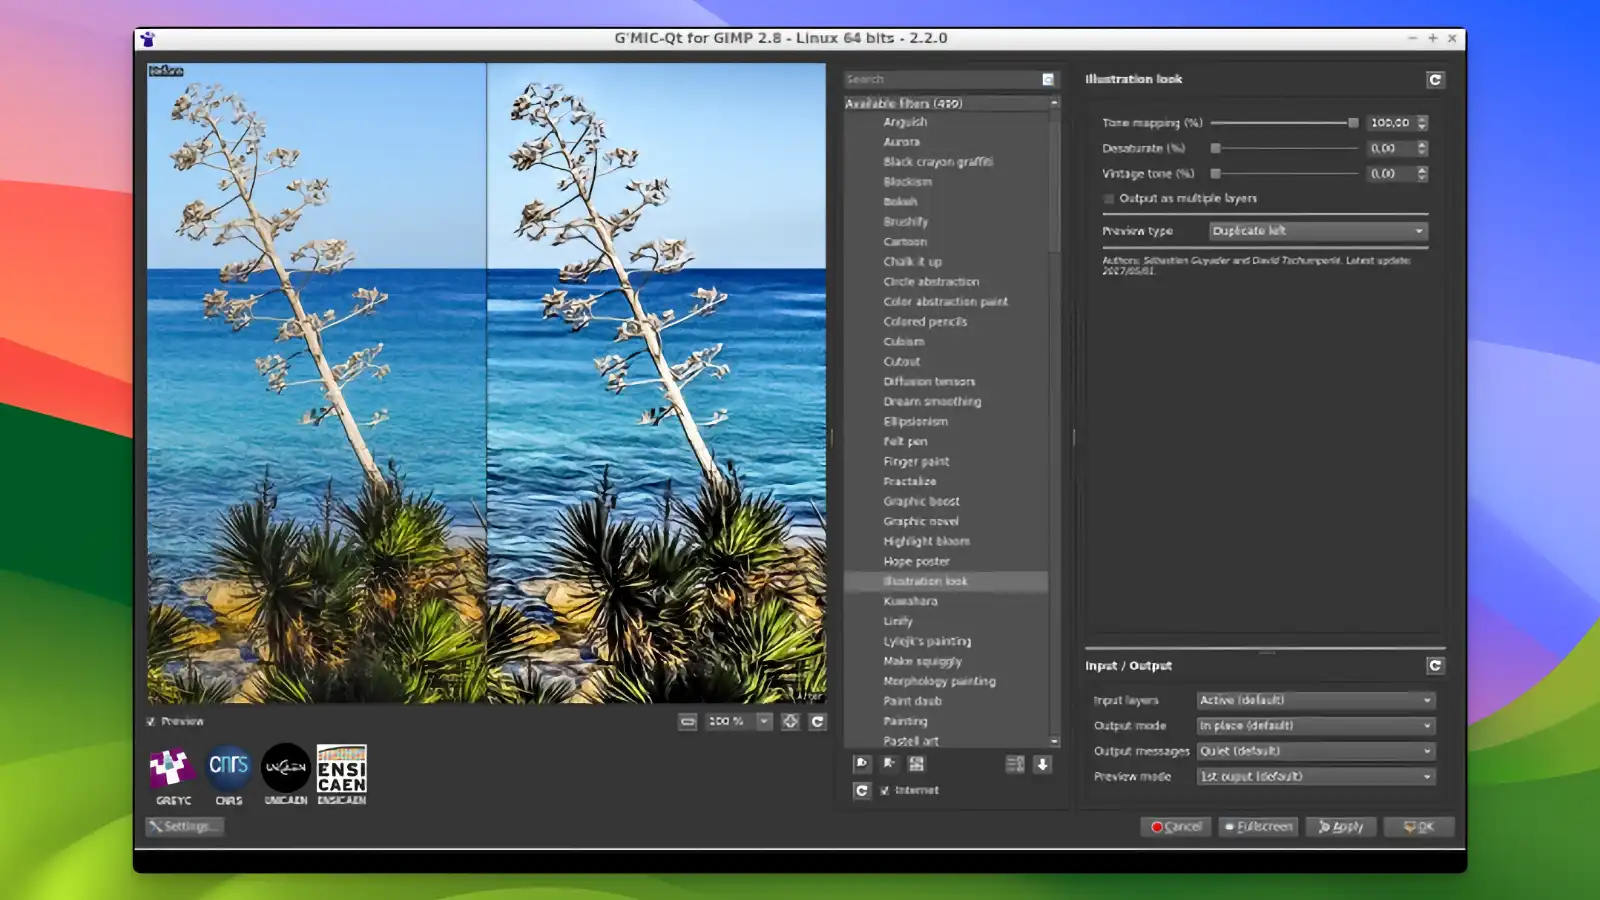The height and width of the screenshot is (900, 1600).
Task: Reset the preview zoom factor
Action: [816, 721]
